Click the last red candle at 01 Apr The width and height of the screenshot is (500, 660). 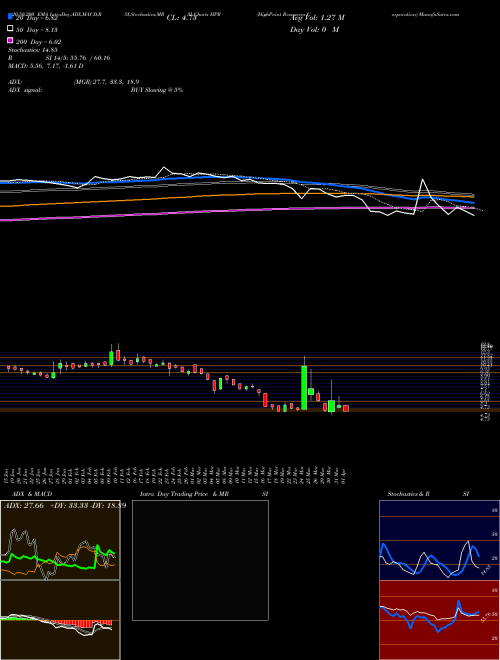click(346, 408)
